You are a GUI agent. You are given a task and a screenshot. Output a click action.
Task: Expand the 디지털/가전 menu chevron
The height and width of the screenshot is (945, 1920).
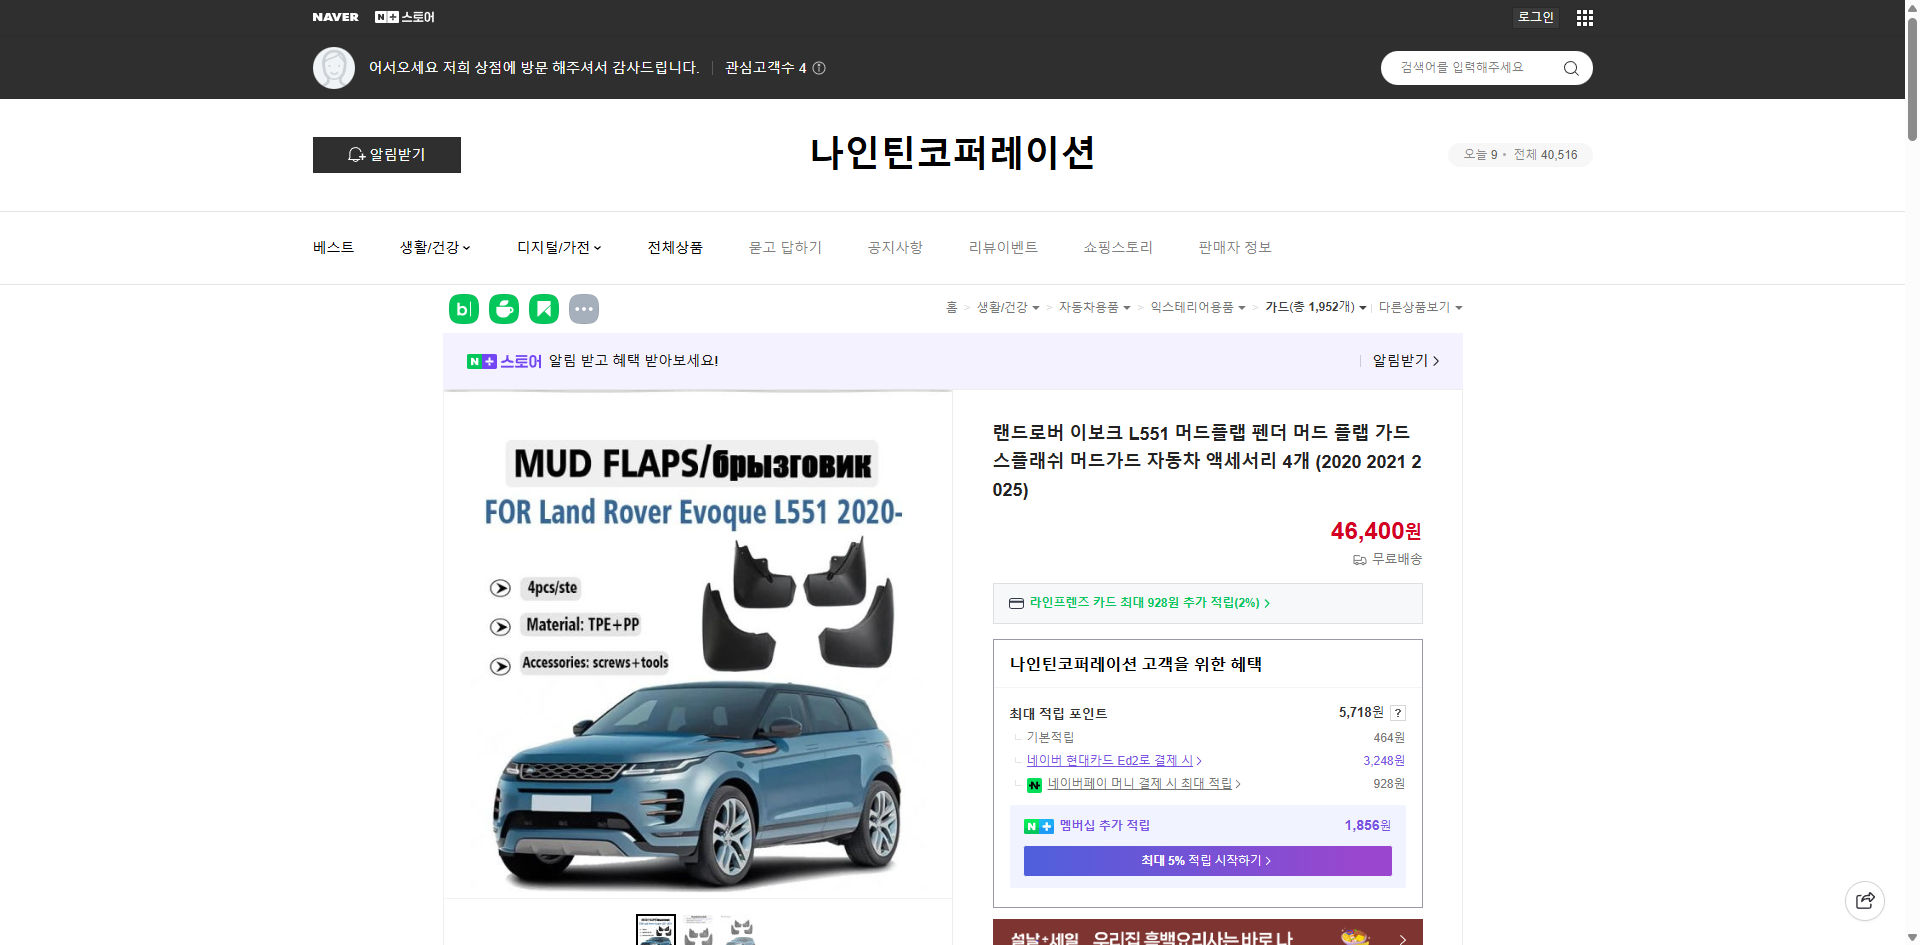click(597, 247)
